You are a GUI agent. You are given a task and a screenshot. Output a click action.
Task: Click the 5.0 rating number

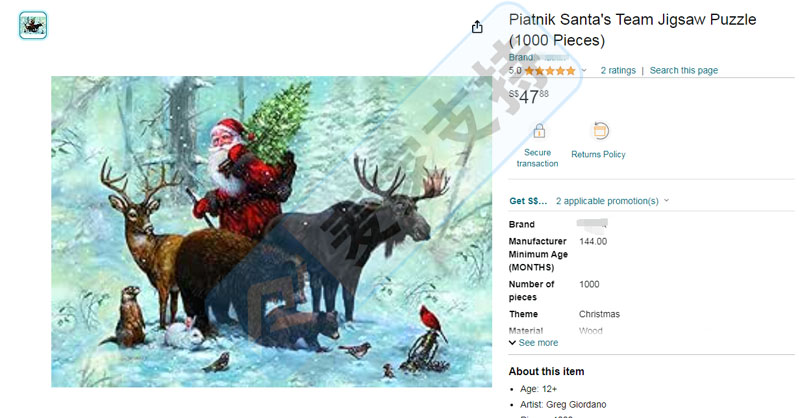(x=515, y=71)
